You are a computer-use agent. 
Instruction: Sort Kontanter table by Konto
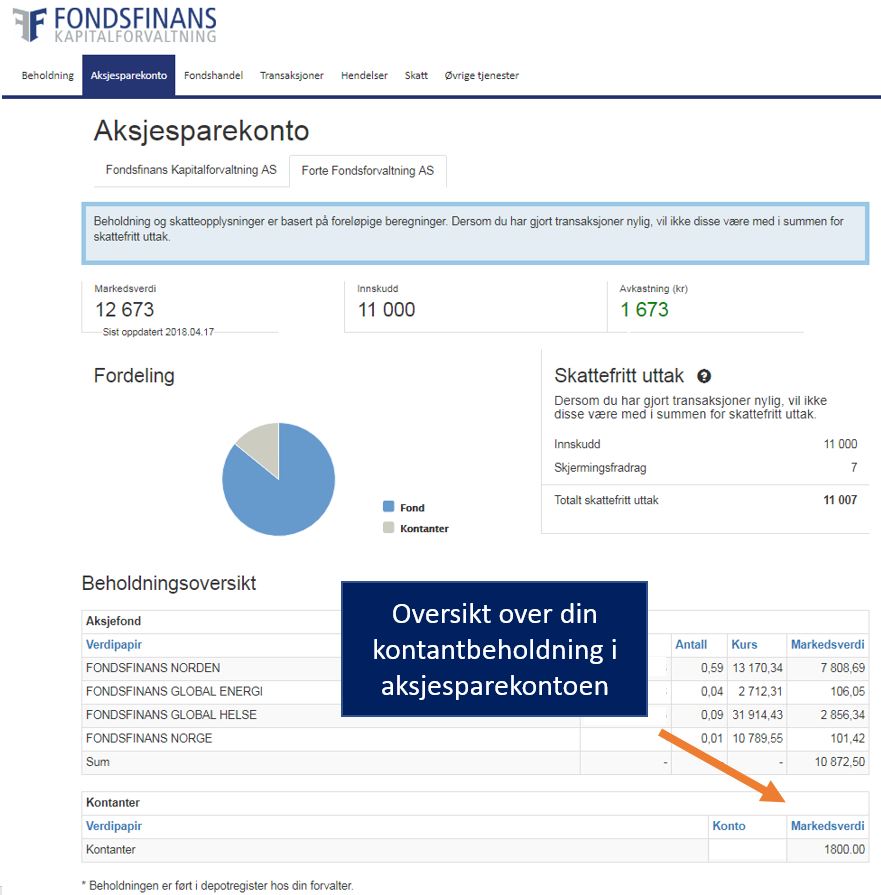pos(729,826)
